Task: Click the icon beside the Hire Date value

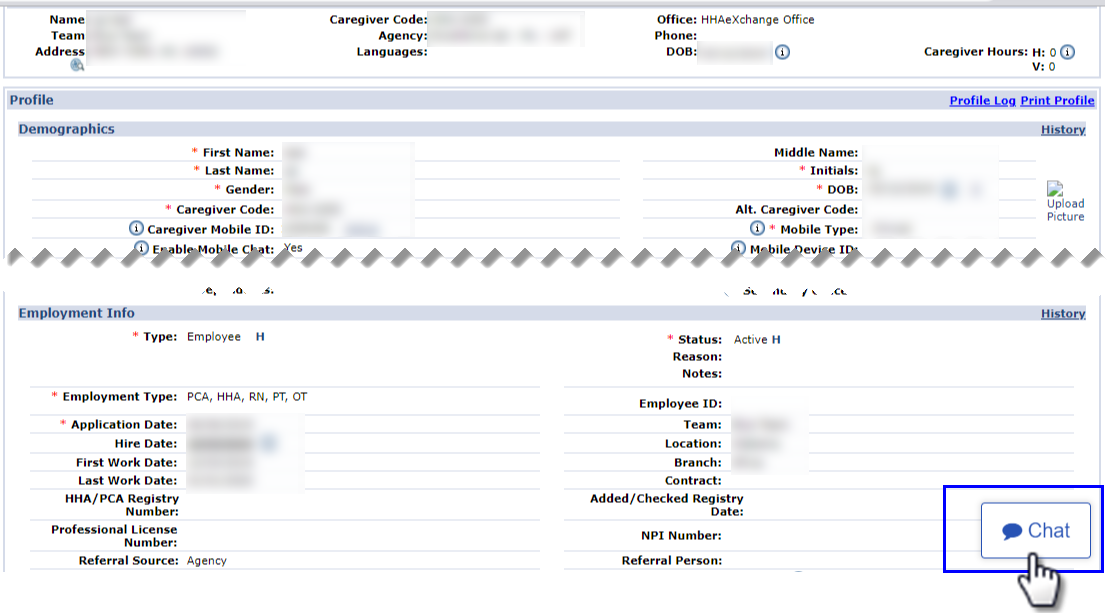Action: (x=268, y=443)
